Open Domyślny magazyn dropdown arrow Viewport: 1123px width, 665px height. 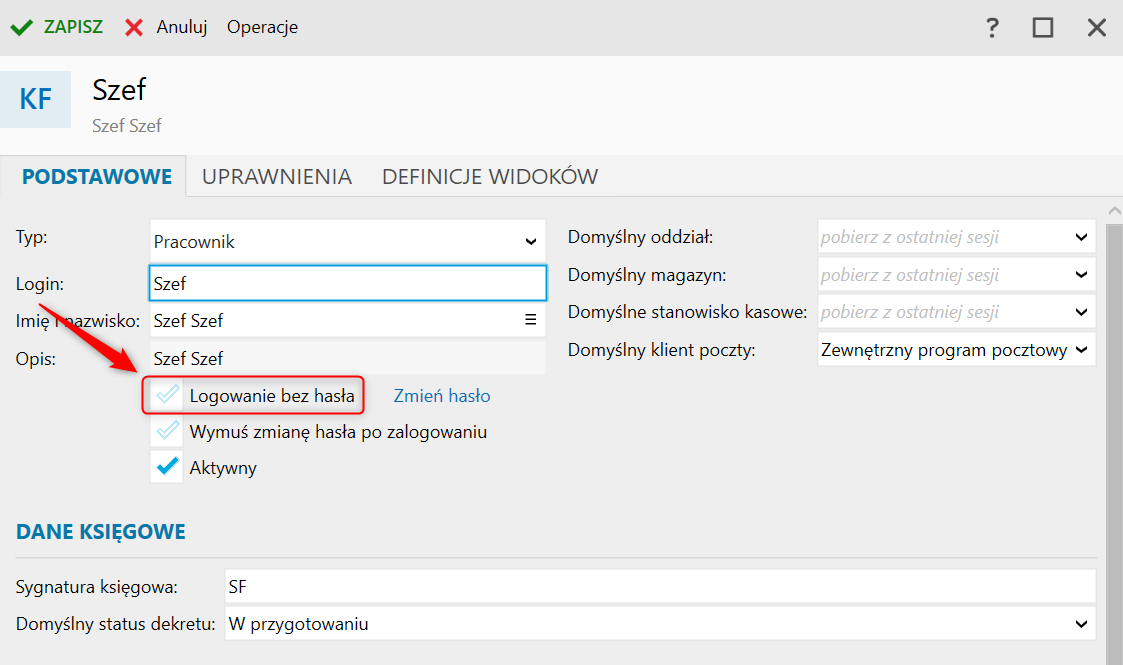(1081, 275)
